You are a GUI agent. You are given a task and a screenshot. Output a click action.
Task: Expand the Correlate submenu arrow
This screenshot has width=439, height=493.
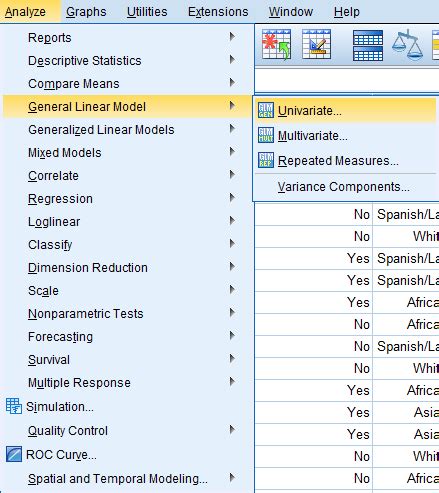tap(232, 175)
